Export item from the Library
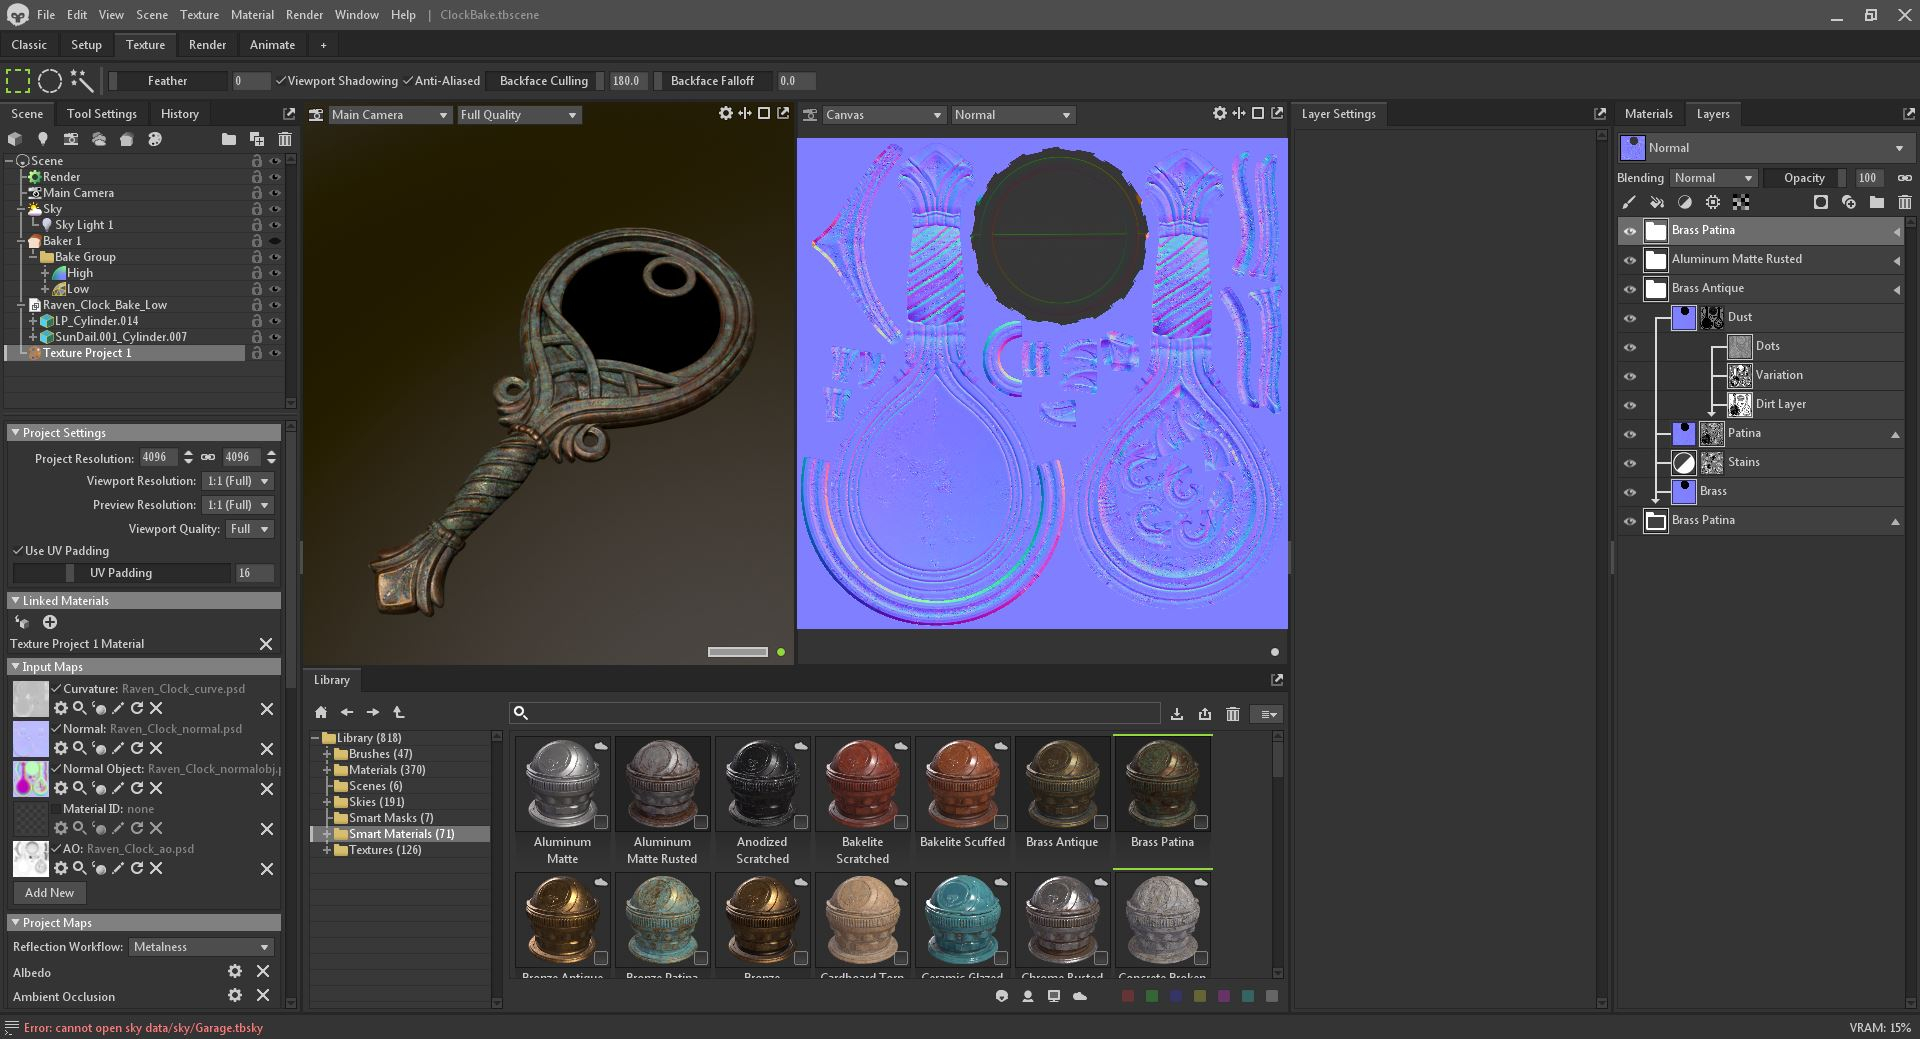The height and width of the screenshot is (1039, 1920). [x=1205, y=714]
